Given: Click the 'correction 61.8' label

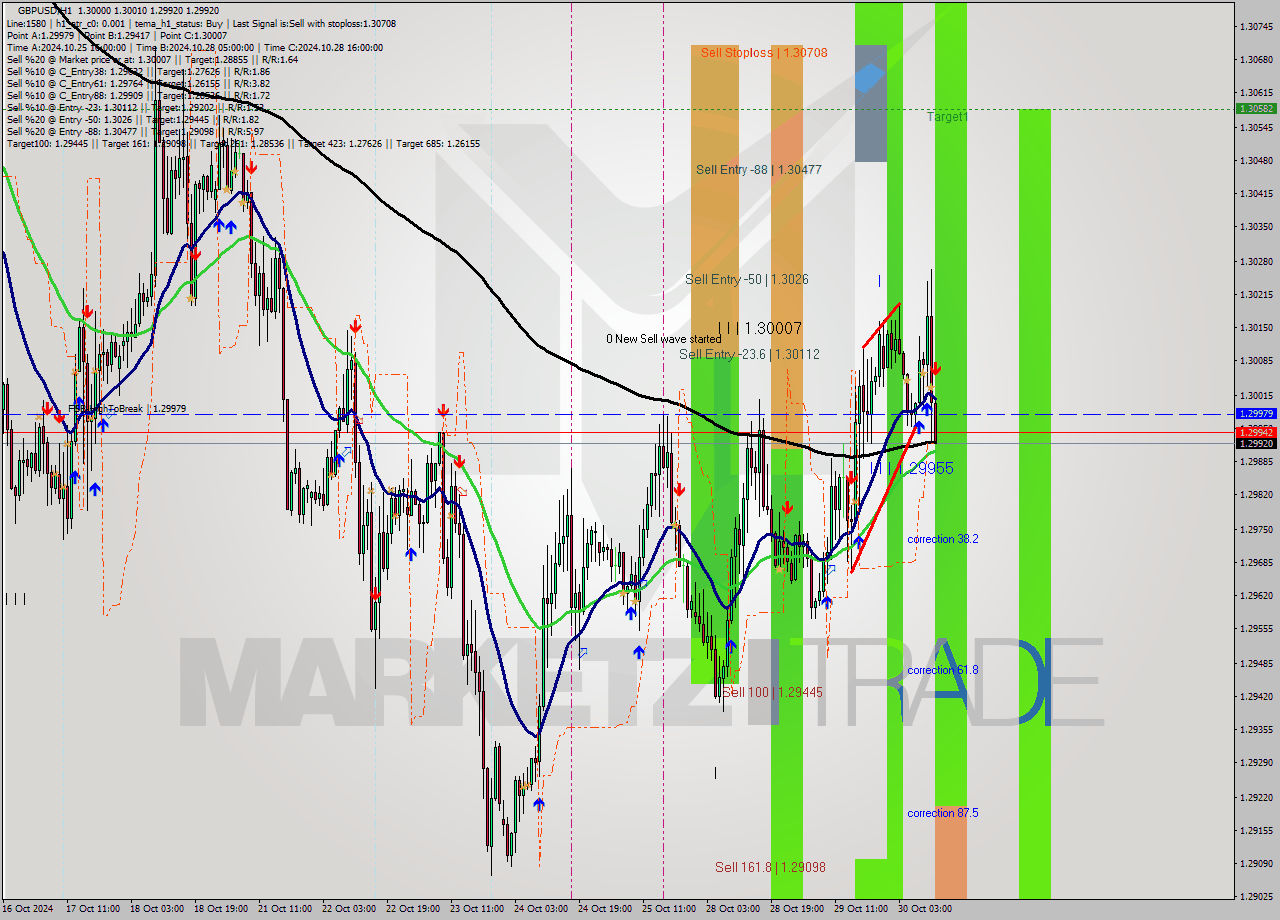Looking at the screenshot, I should coord(943,670).
